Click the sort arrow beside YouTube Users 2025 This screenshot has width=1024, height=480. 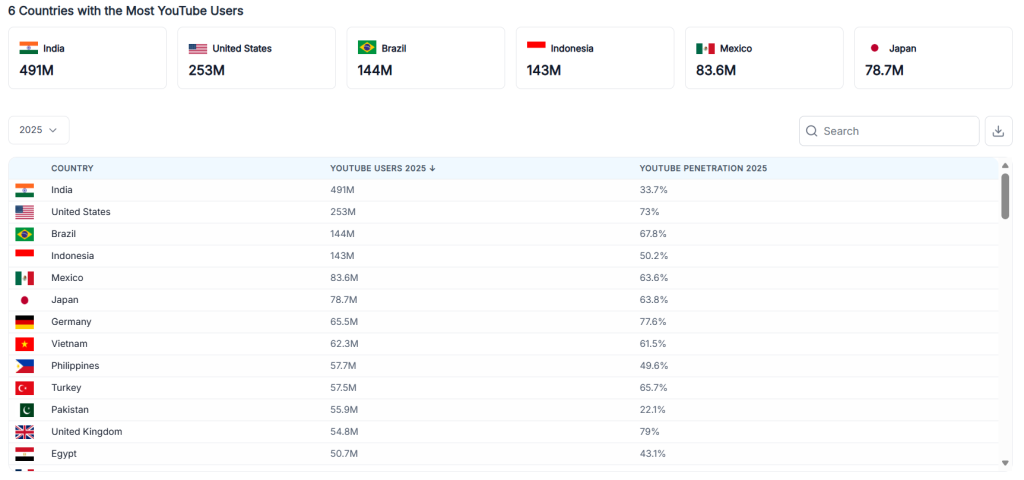[432, 168]
